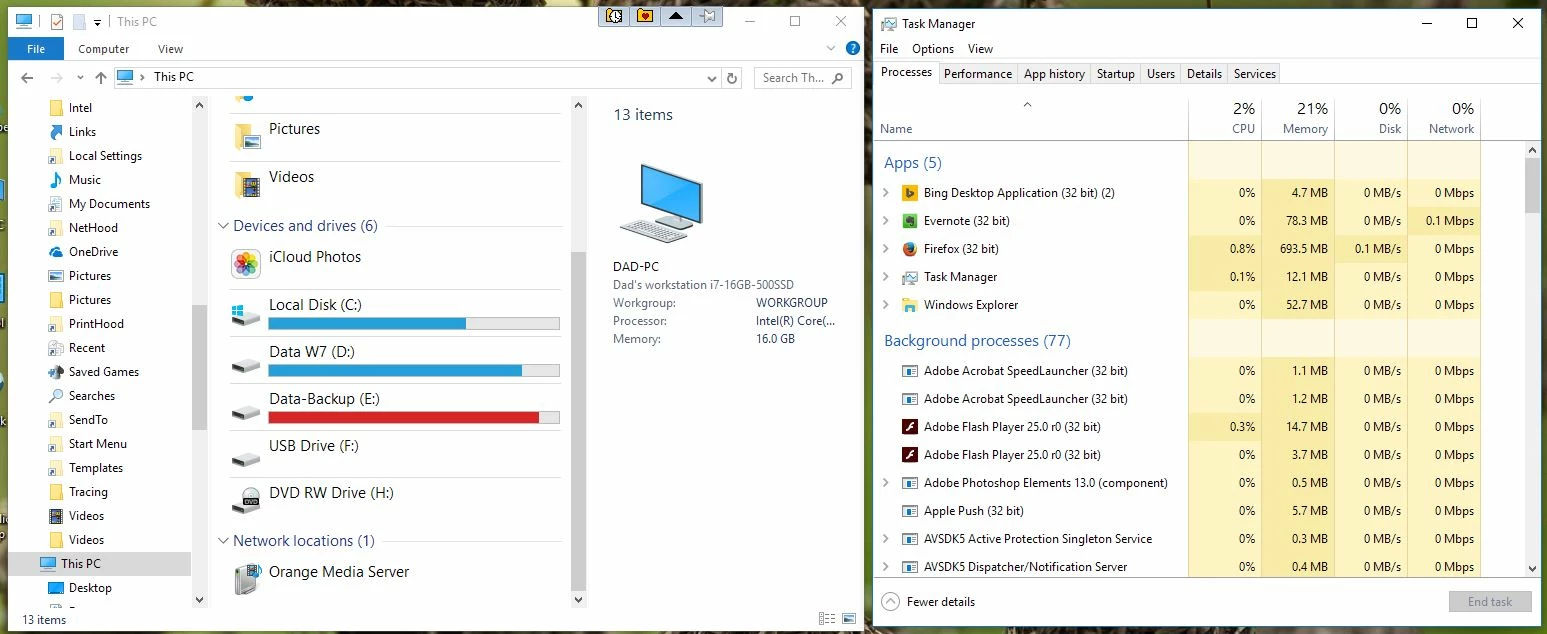Go back in Explorer navigation
This screenshot has height=634, width=1547.
coord(26,77)
